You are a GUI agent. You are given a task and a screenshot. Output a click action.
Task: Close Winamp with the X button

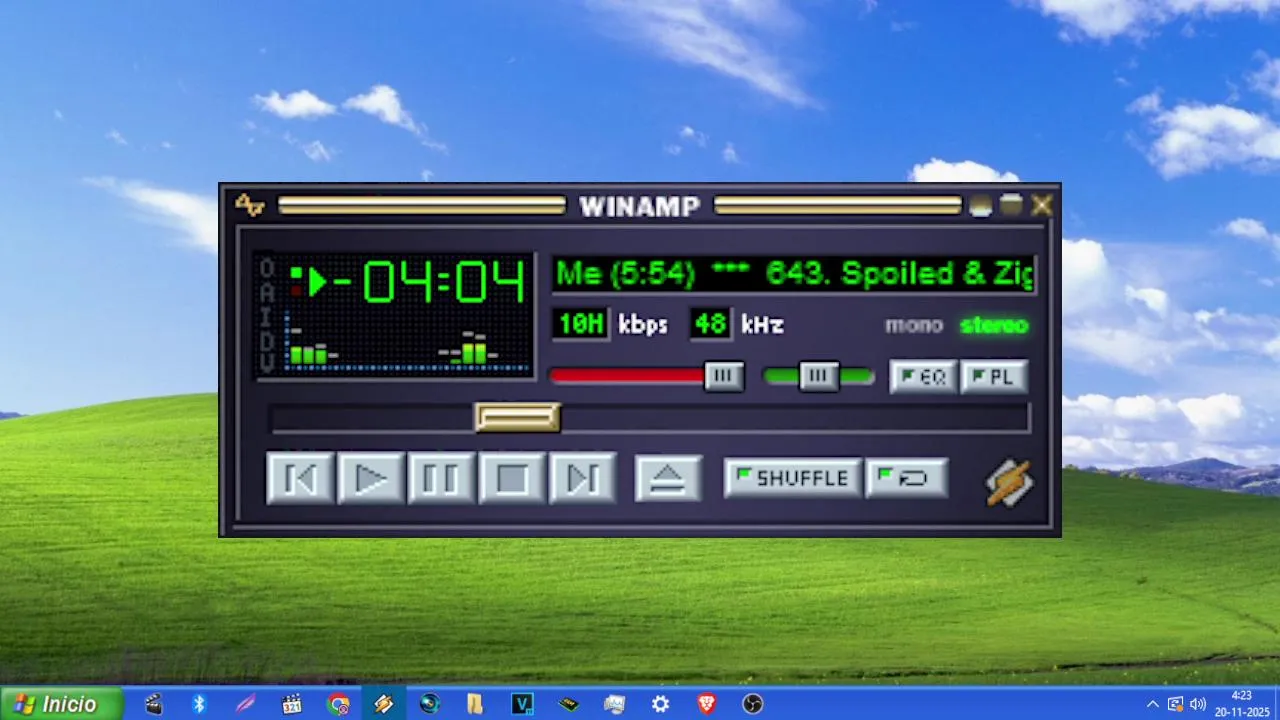point(1042,205)
